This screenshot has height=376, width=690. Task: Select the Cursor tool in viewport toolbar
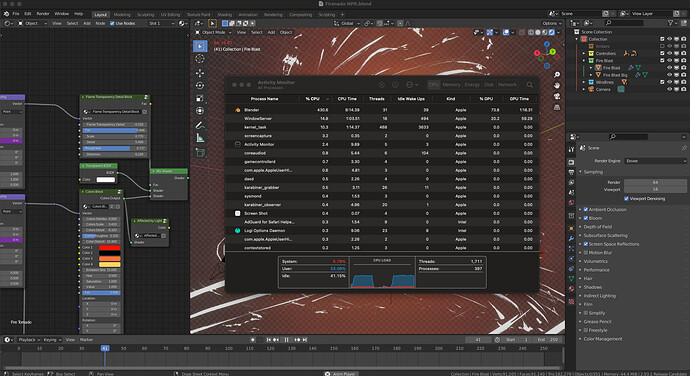[x=200, y=59]
